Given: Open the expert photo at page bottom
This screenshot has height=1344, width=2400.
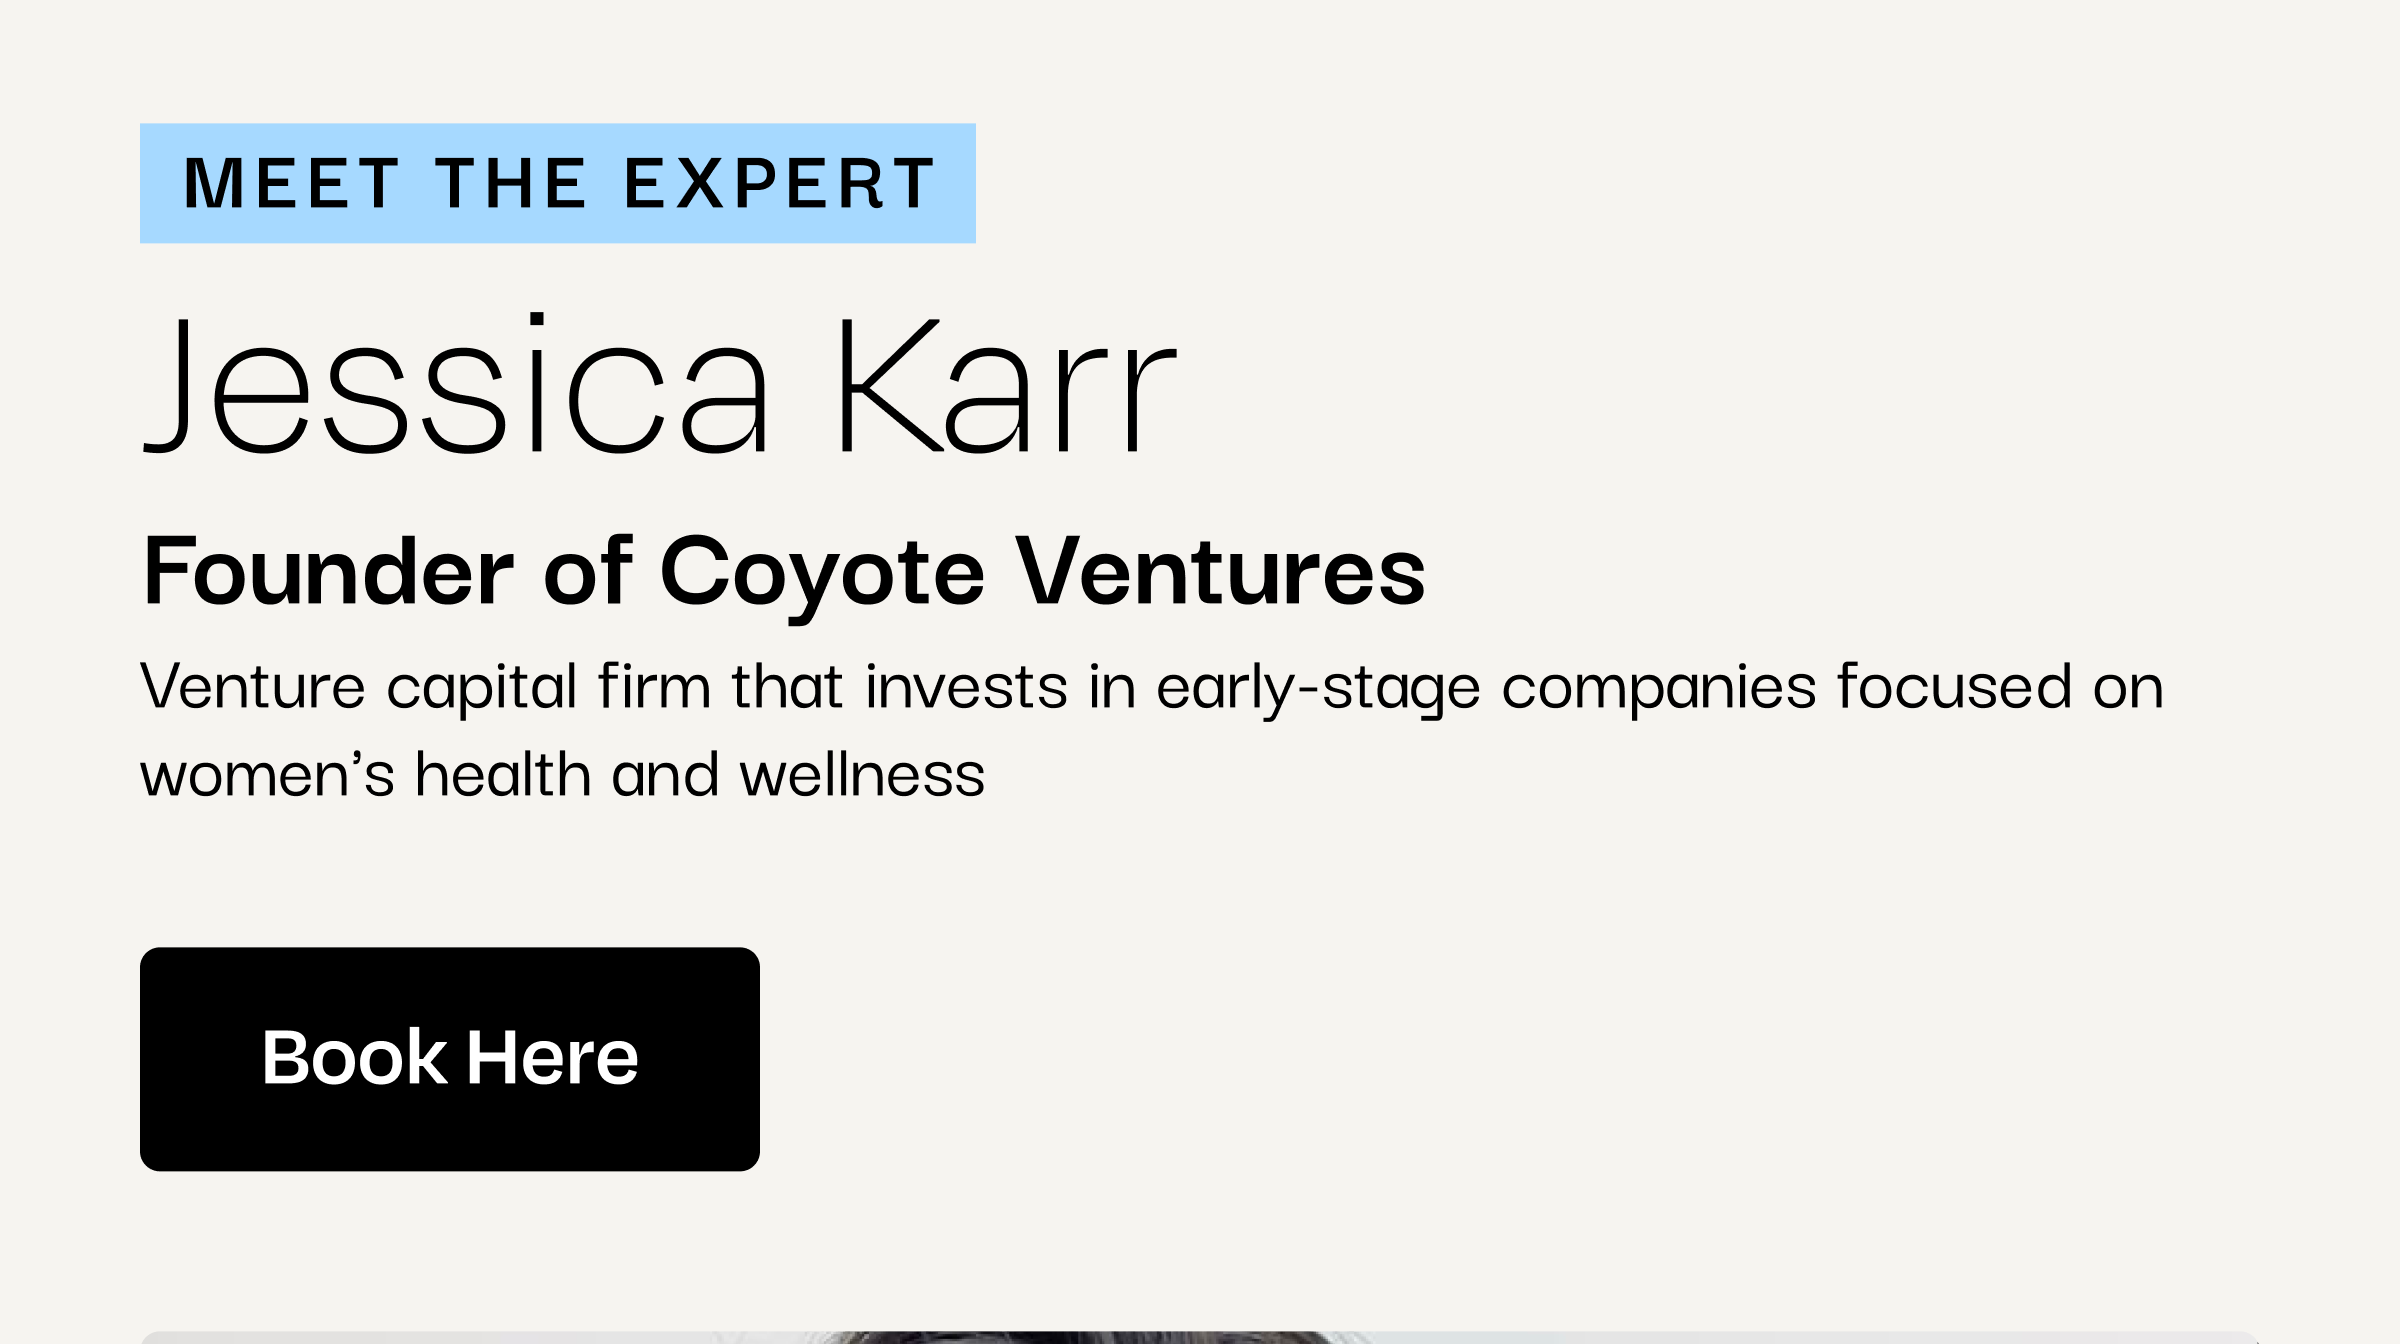Looking at the screenshot, I should click(x=1200, y=1337).
